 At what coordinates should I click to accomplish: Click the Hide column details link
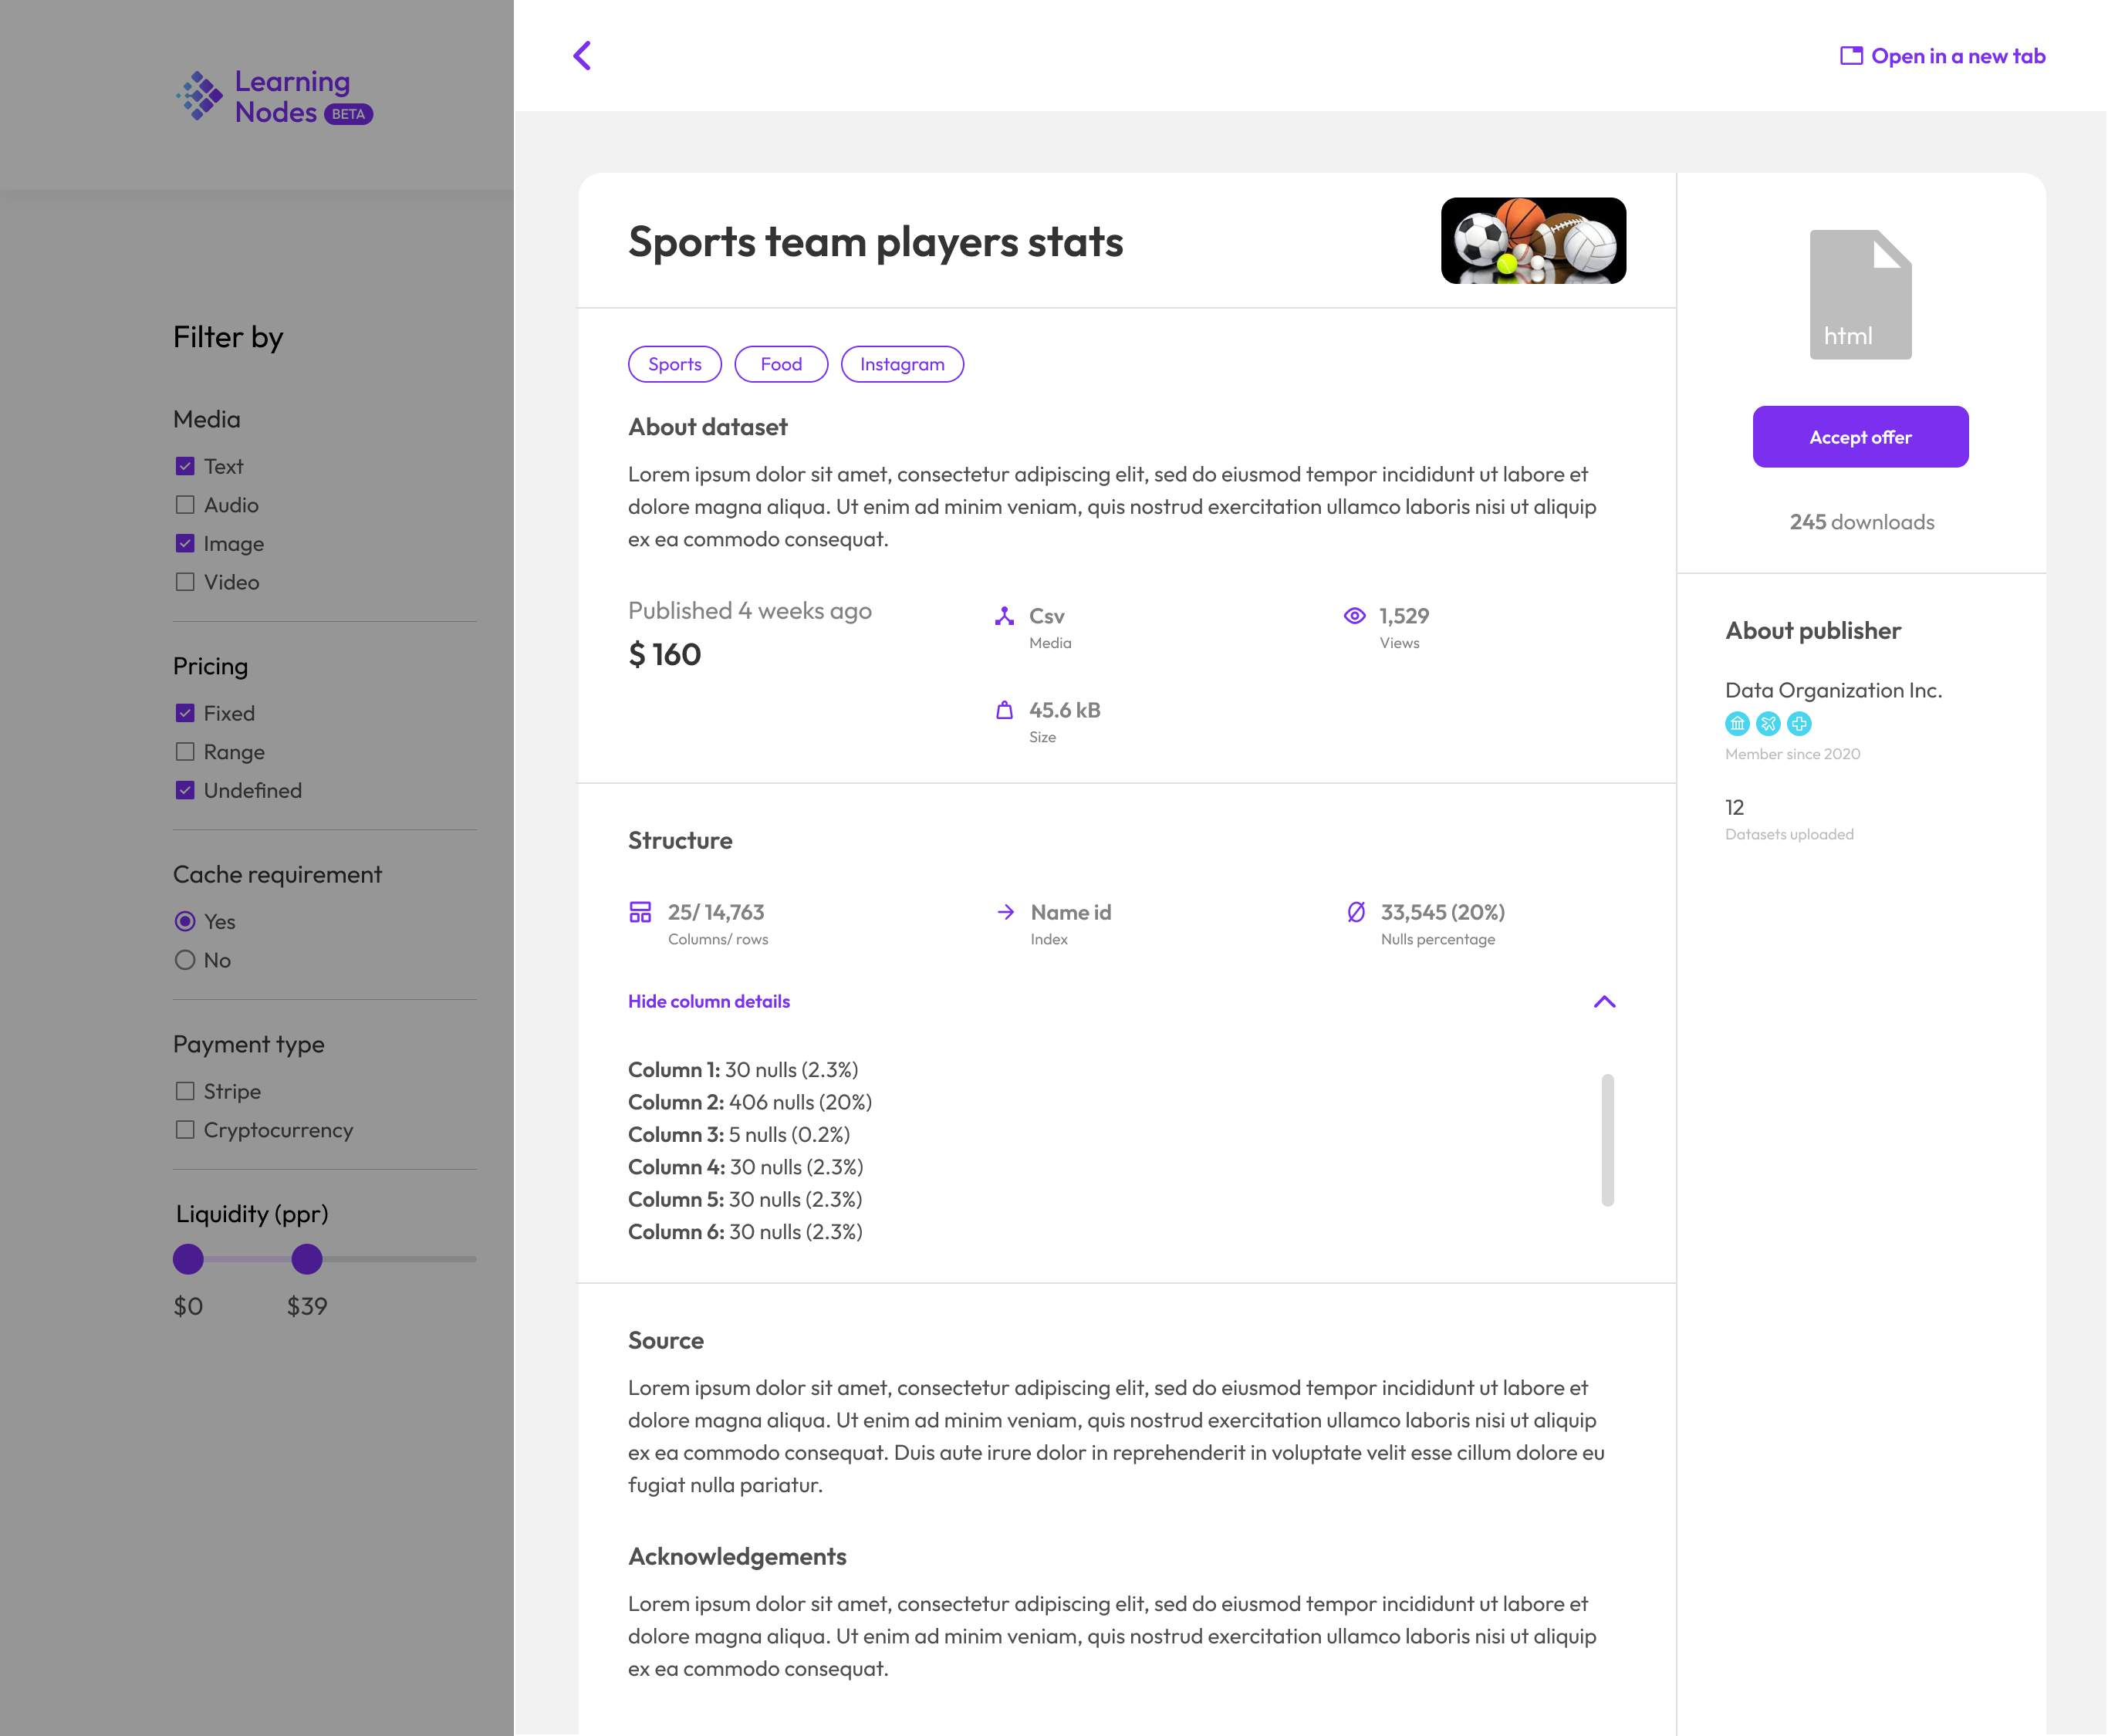click(x=708, y=1001)
